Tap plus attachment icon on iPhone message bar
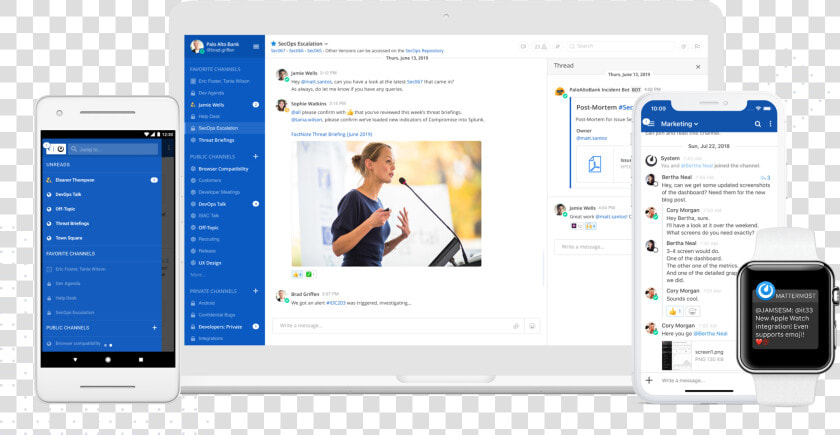 pos(649,380)
